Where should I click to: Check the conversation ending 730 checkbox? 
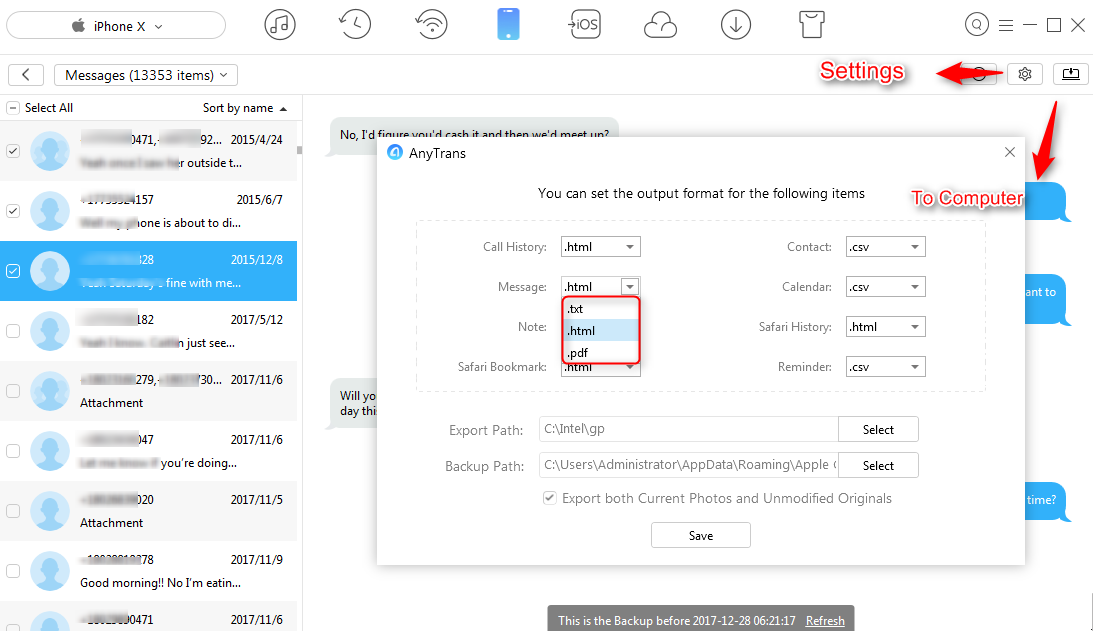[x=13, y=390]
